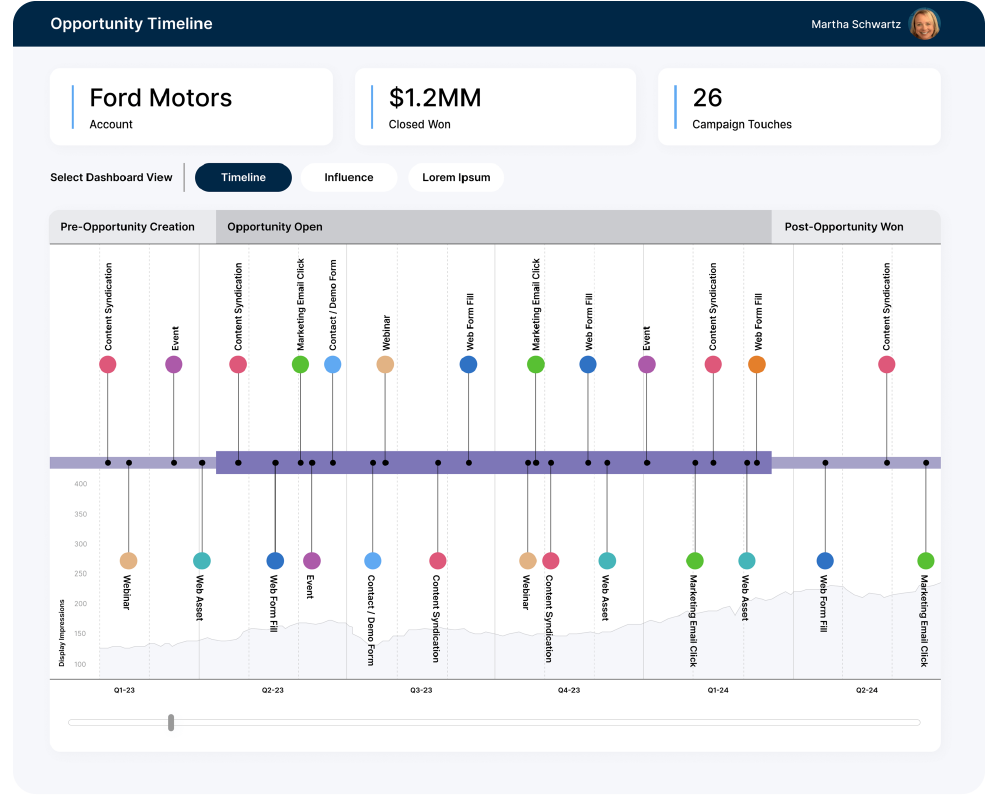Click the Opportunity Timeline page title
This screenshot has width=999, height=795.
[131, 24]
